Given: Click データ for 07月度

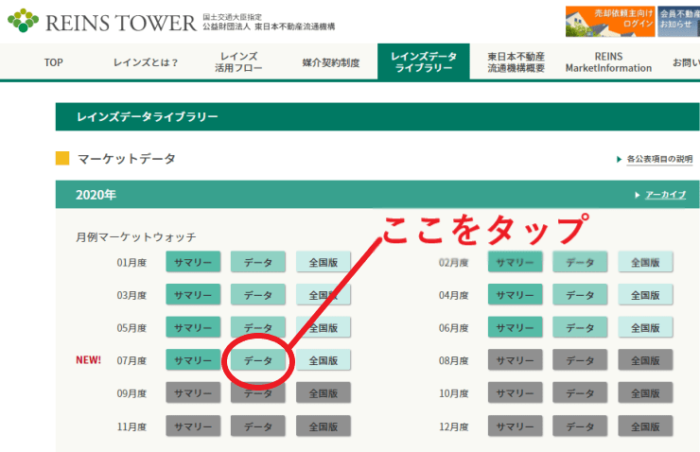Looking at the screenshot, I should [x=258, y=360].
